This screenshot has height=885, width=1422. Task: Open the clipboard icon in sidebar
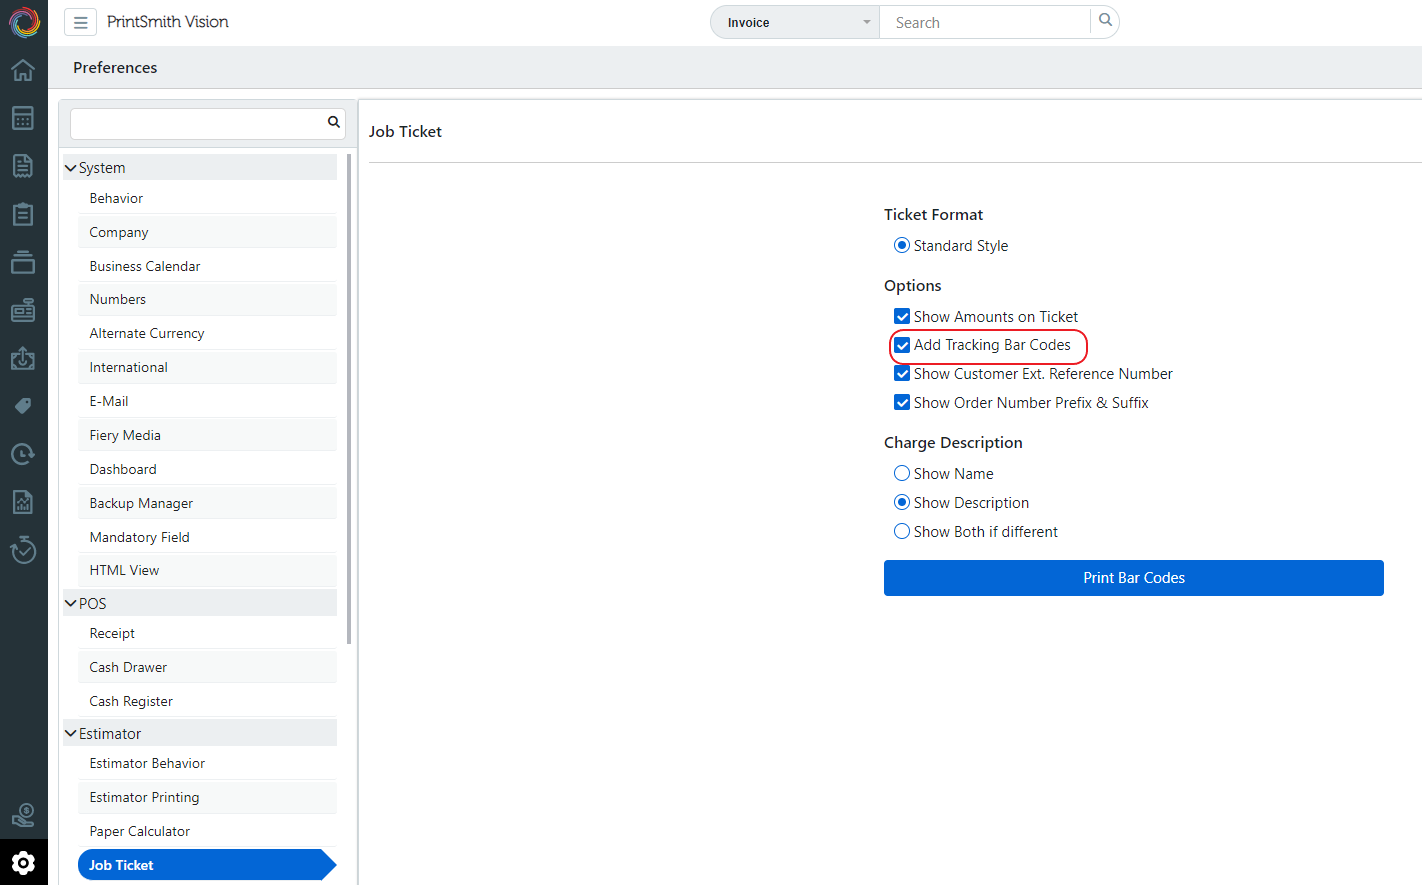pos(23,214)
